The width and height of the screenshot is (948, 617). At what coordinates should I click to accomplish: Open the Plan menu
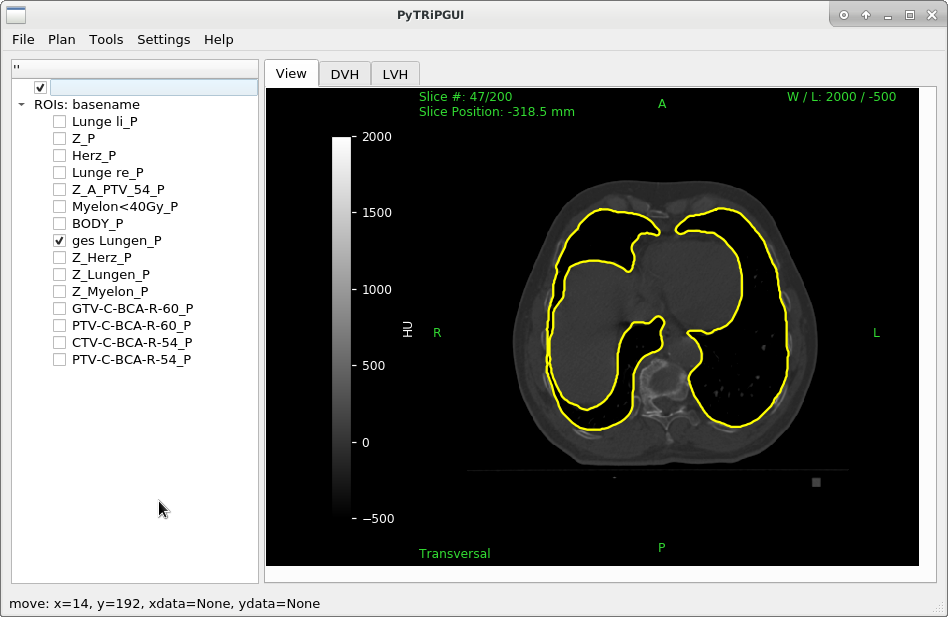click(61, 39)
